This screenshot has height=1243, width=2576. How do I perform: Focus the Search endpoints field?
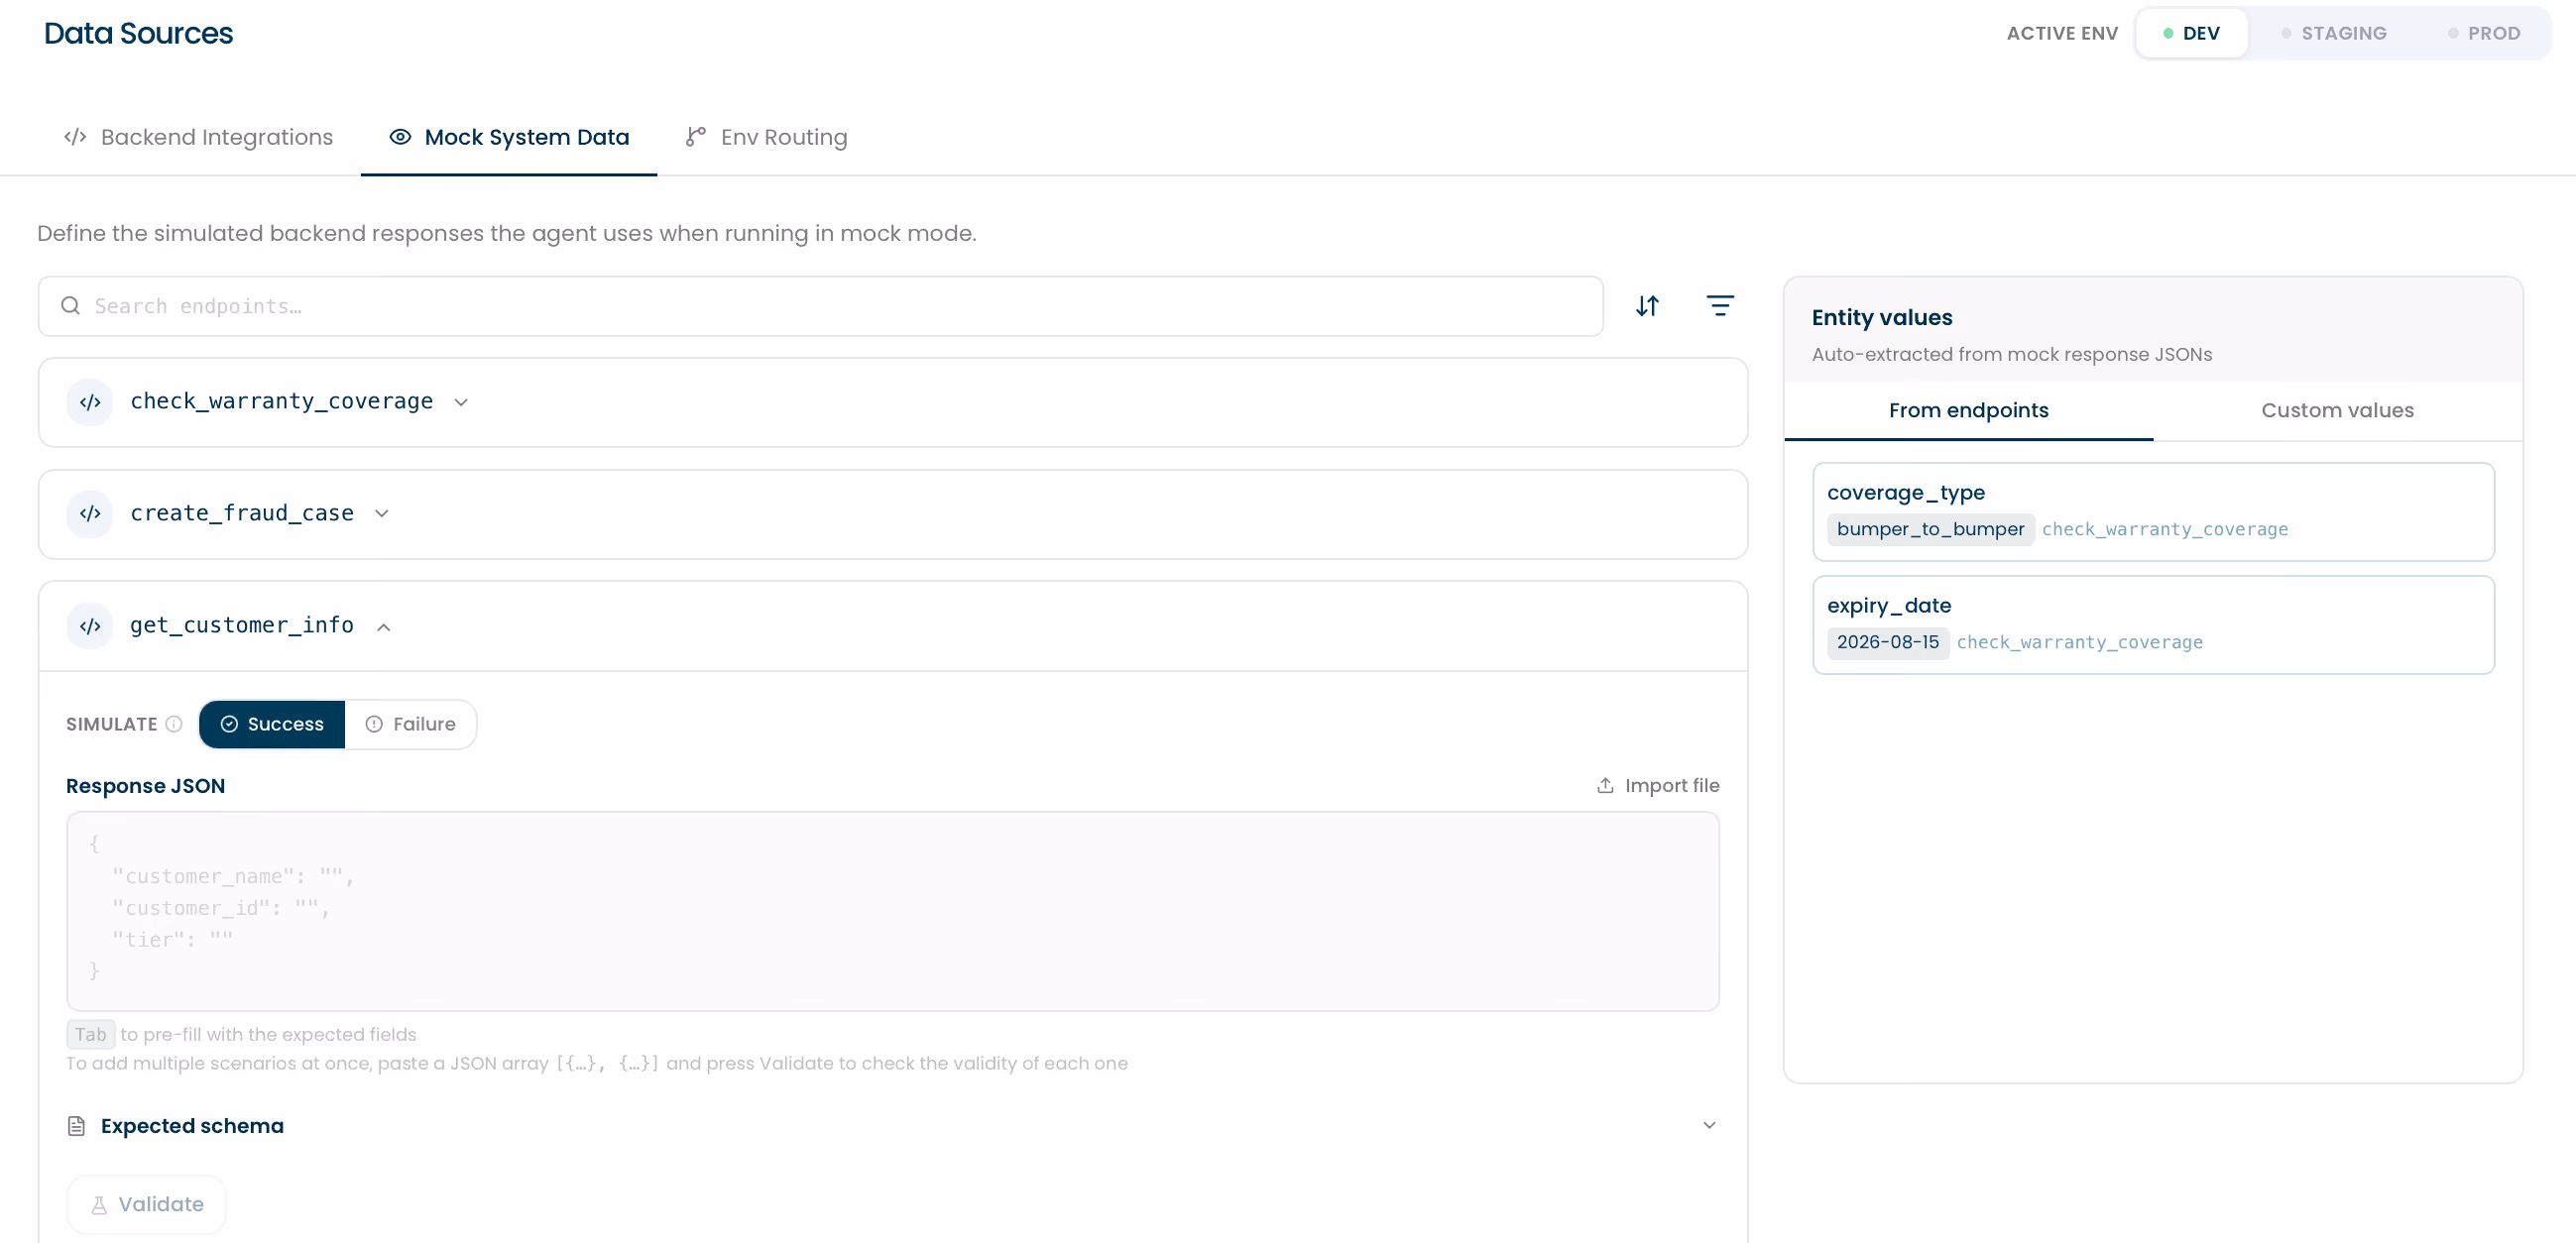coord(820,306)
